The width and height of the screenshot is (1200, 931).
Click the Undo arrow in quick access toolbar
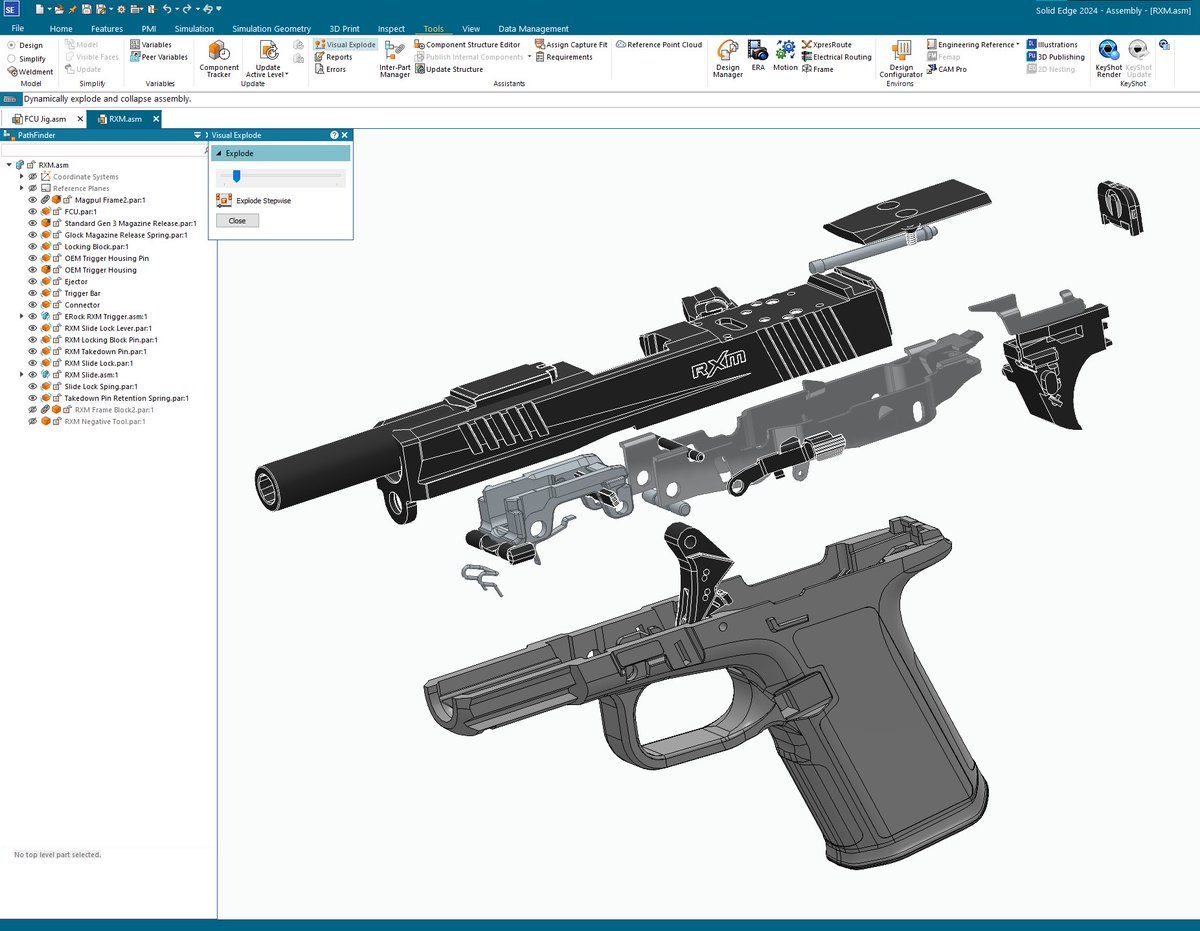coord(167,8)
